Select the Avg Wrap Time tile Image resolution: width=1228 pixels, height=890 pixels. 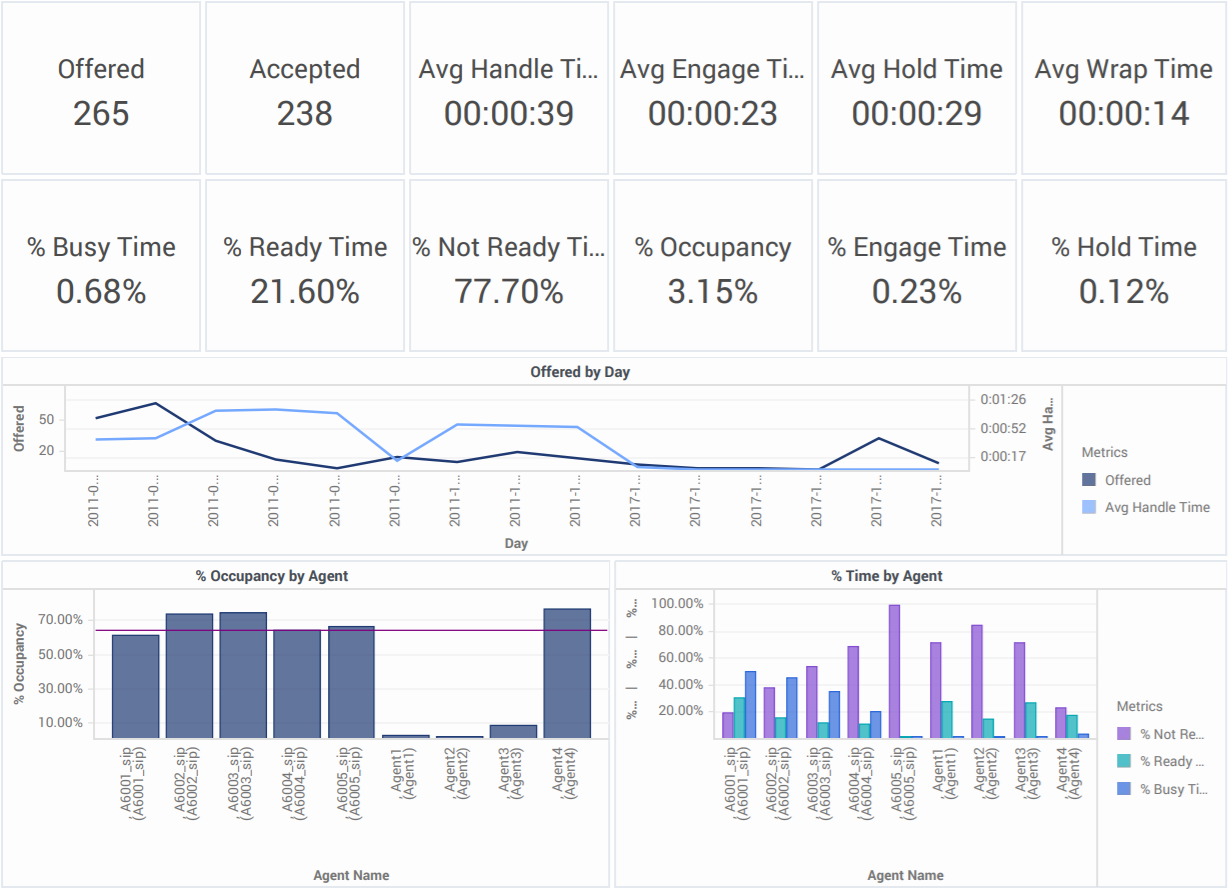[1124, 89]
